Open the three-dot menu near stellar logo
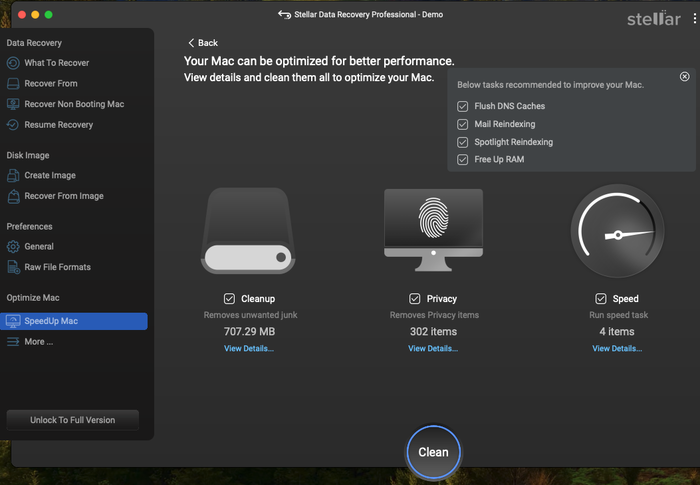This screenshot has width=700, height=485. tap(694, 18)
